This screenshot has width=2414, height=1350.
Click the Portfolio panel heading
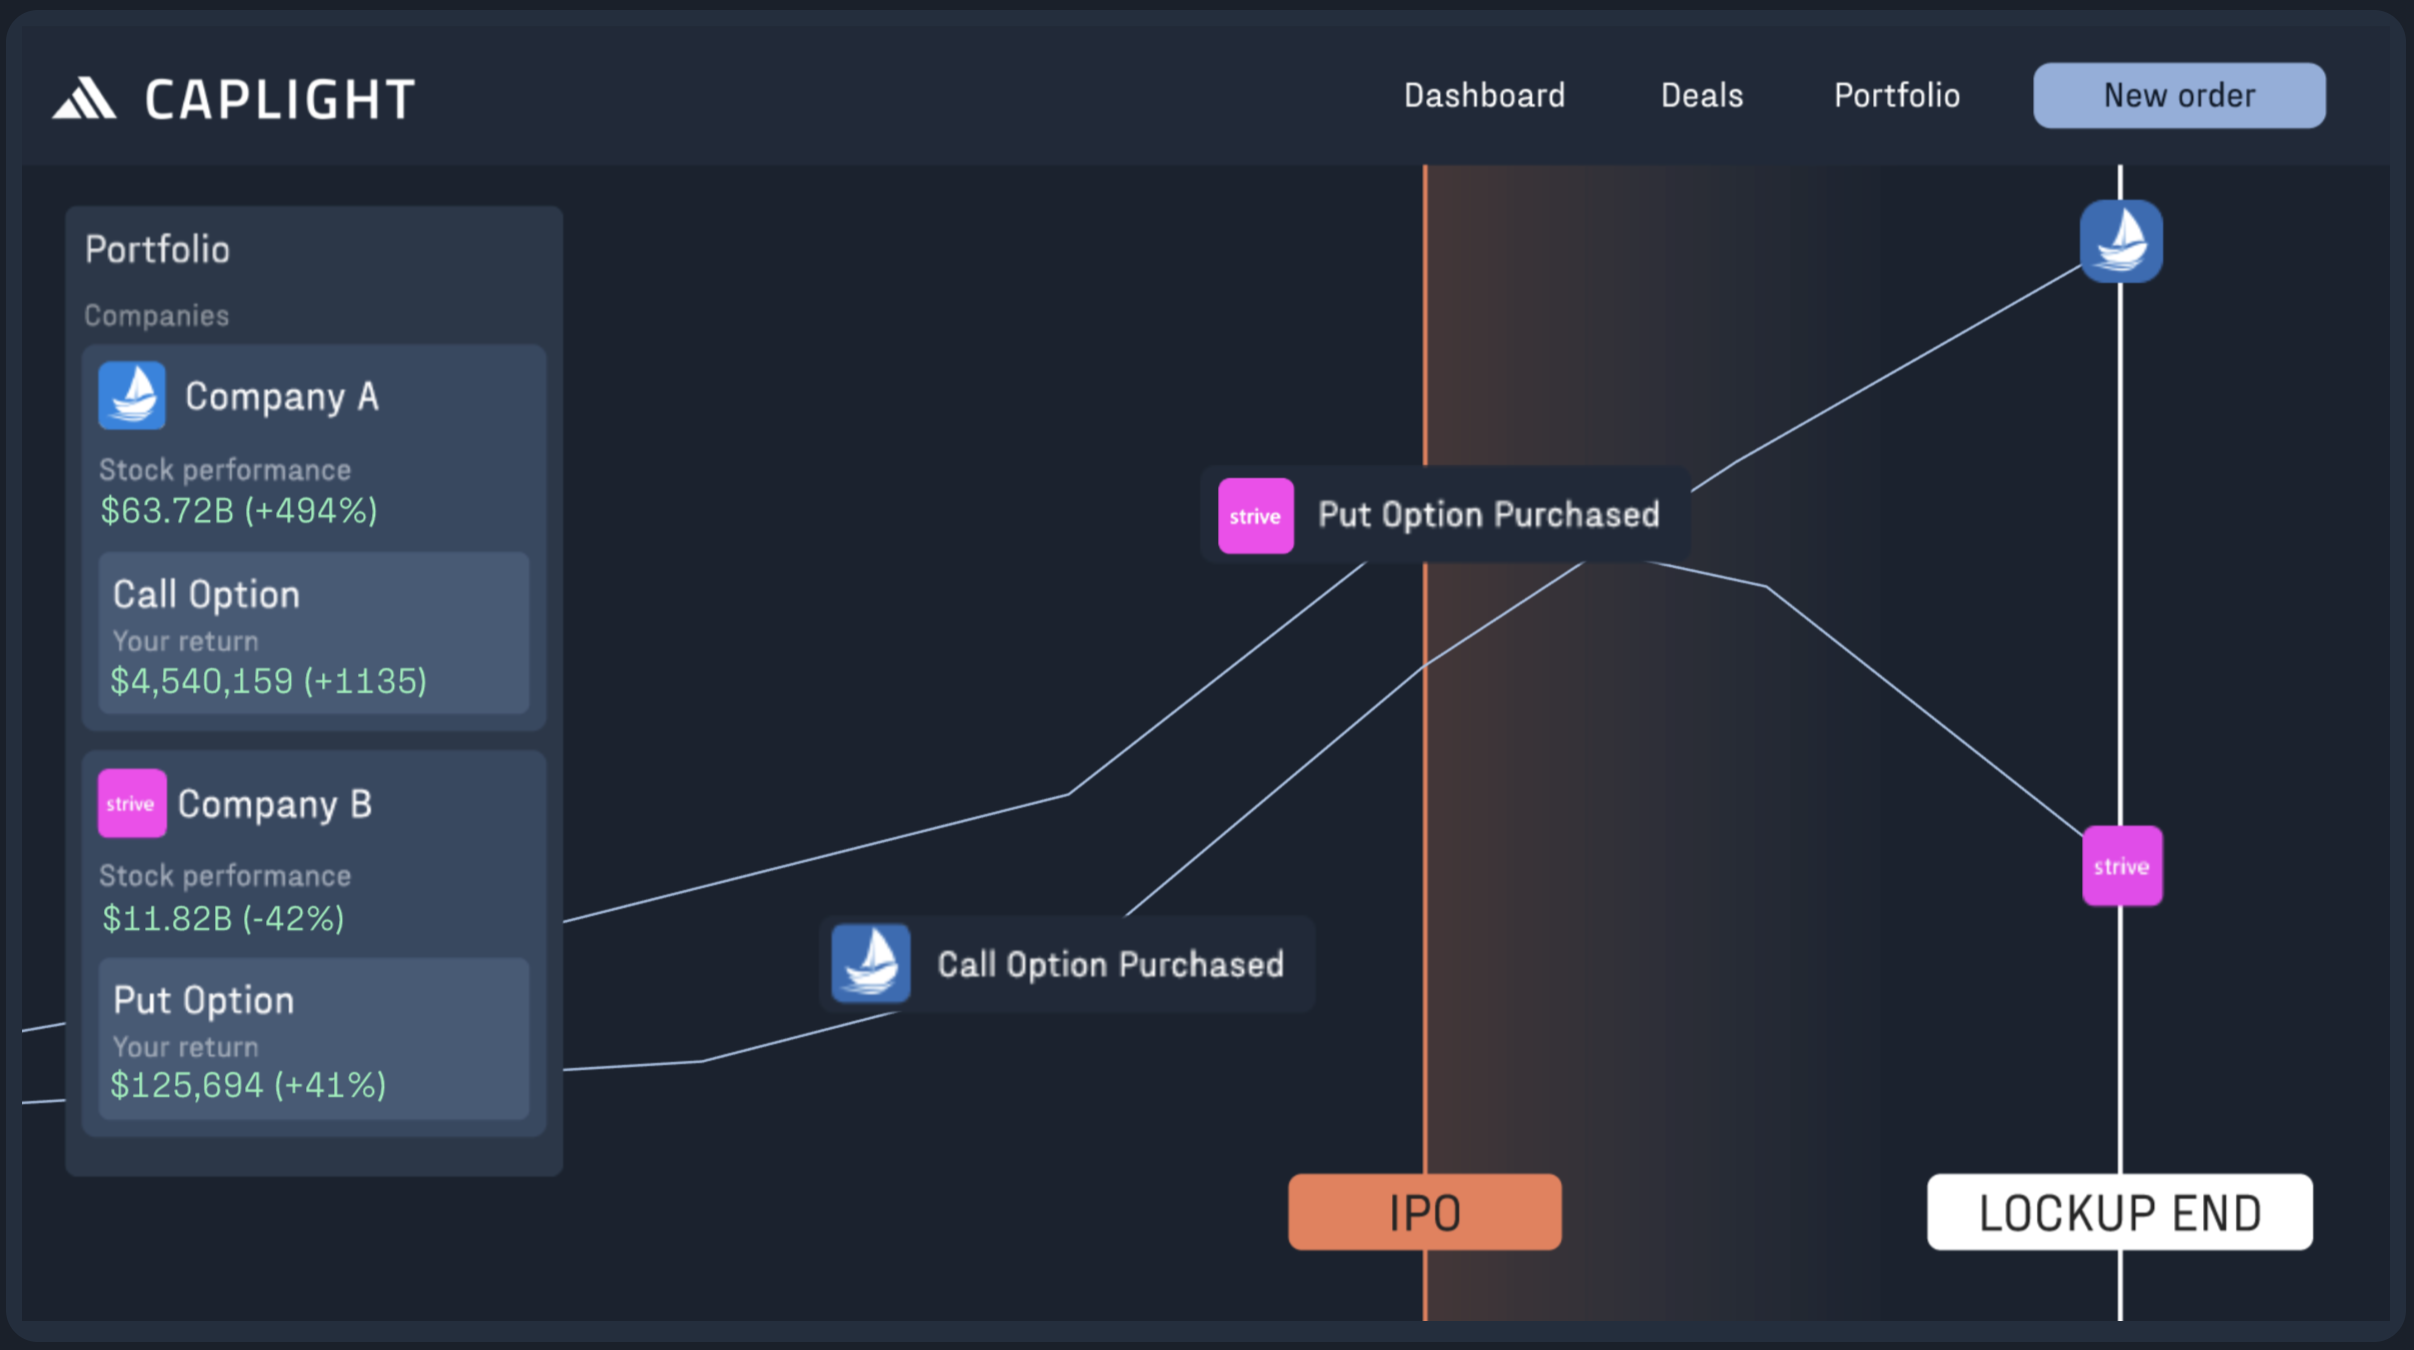[x=157, y=249]
